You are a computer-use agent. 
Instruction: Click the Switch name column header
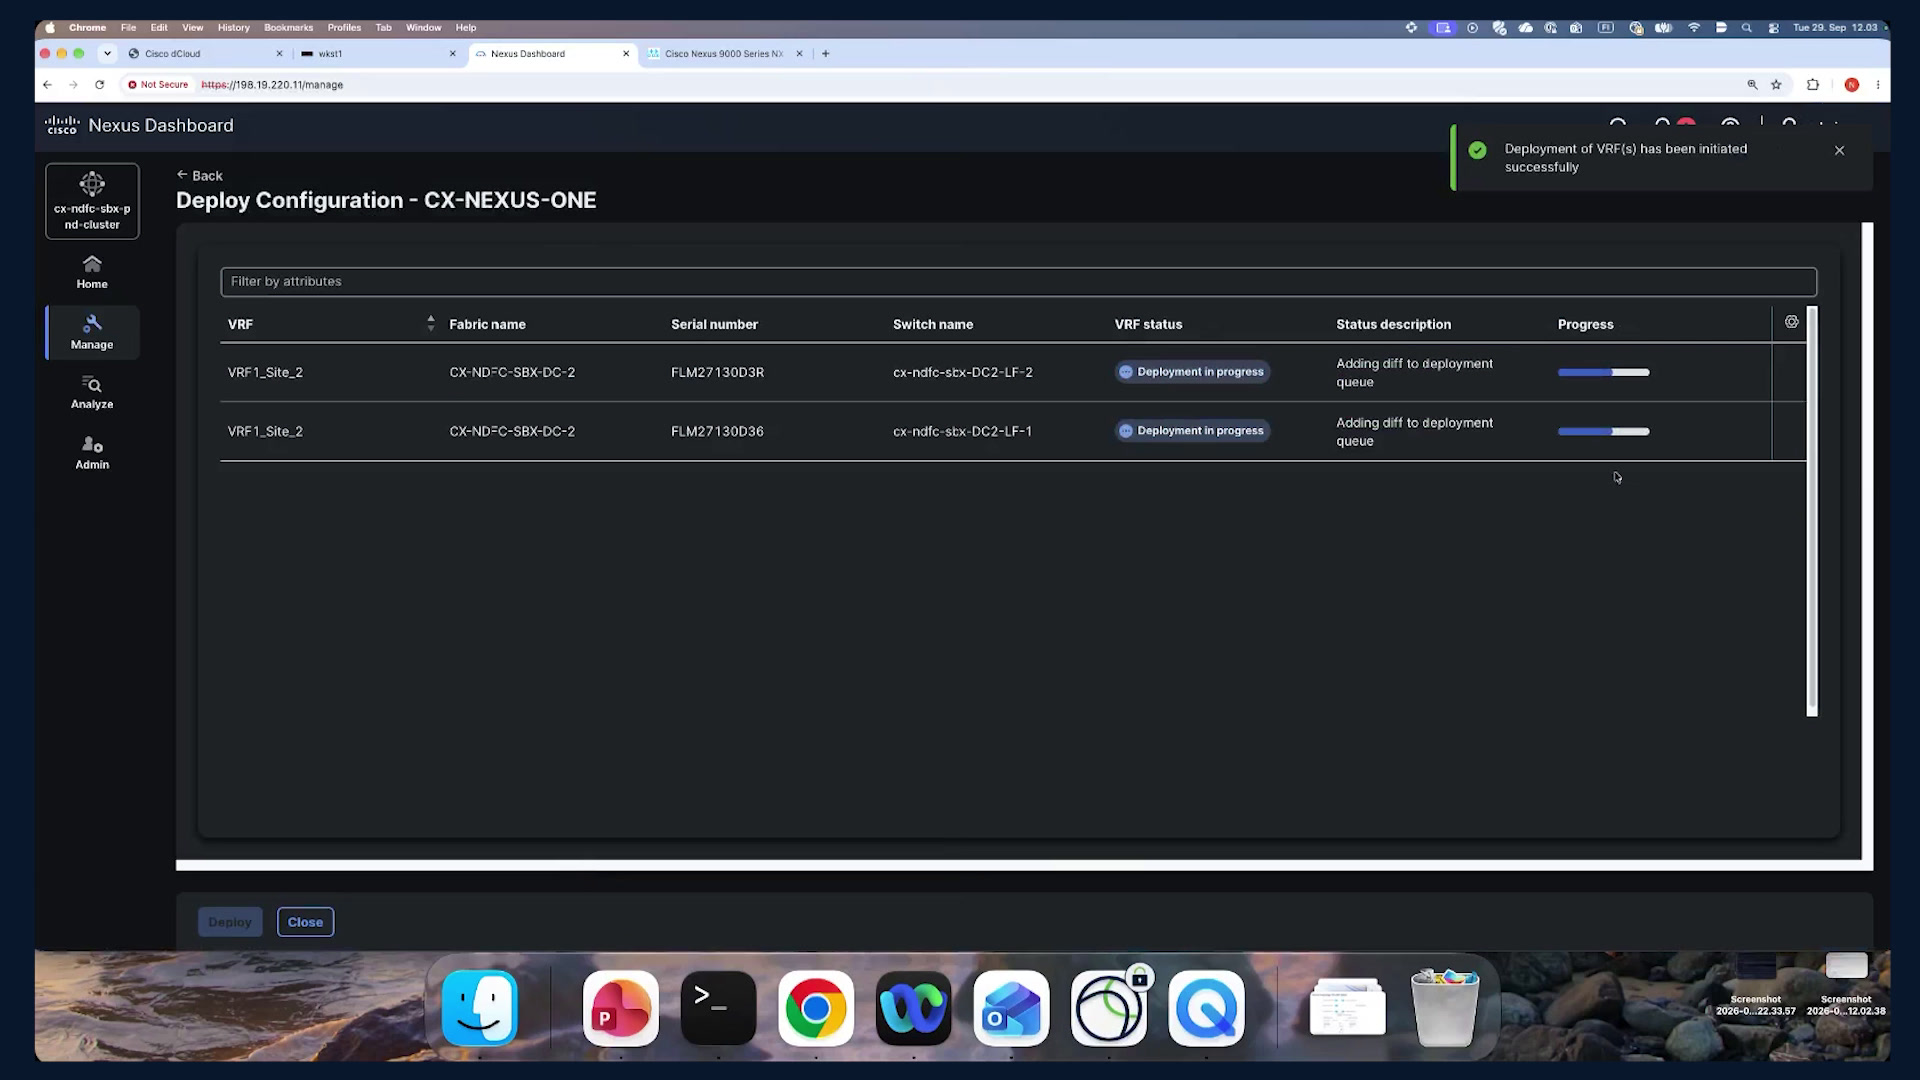tap(932, 324)
